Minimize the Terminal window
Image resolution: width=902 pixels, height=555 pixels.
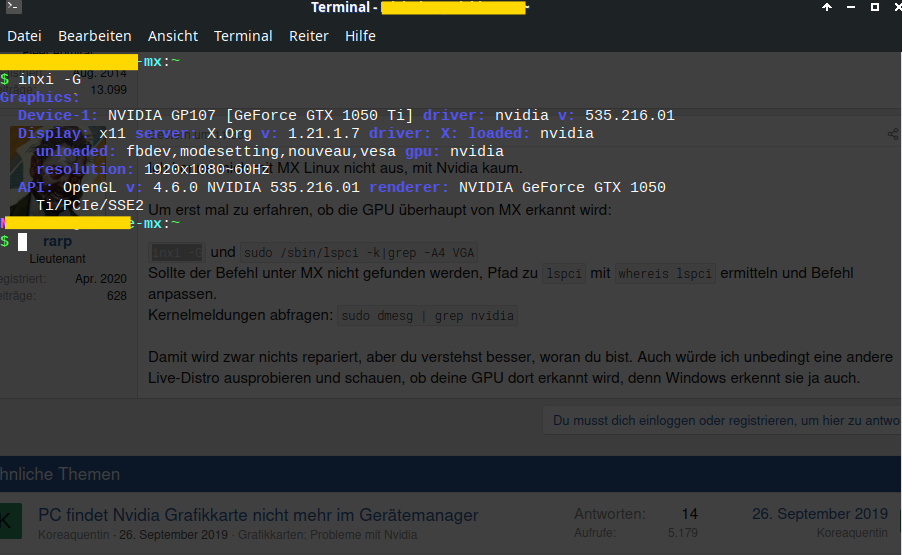tap(851, 7)
